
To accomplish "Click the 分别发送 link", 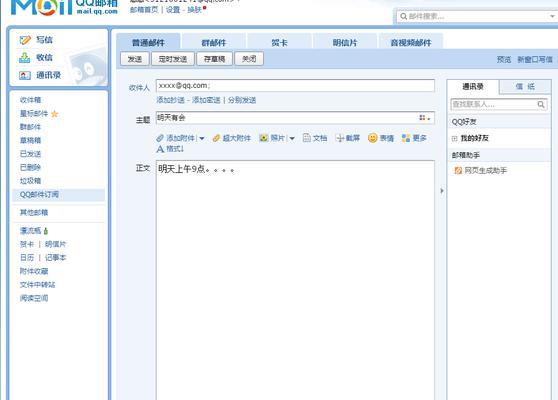I will (242, 100).
